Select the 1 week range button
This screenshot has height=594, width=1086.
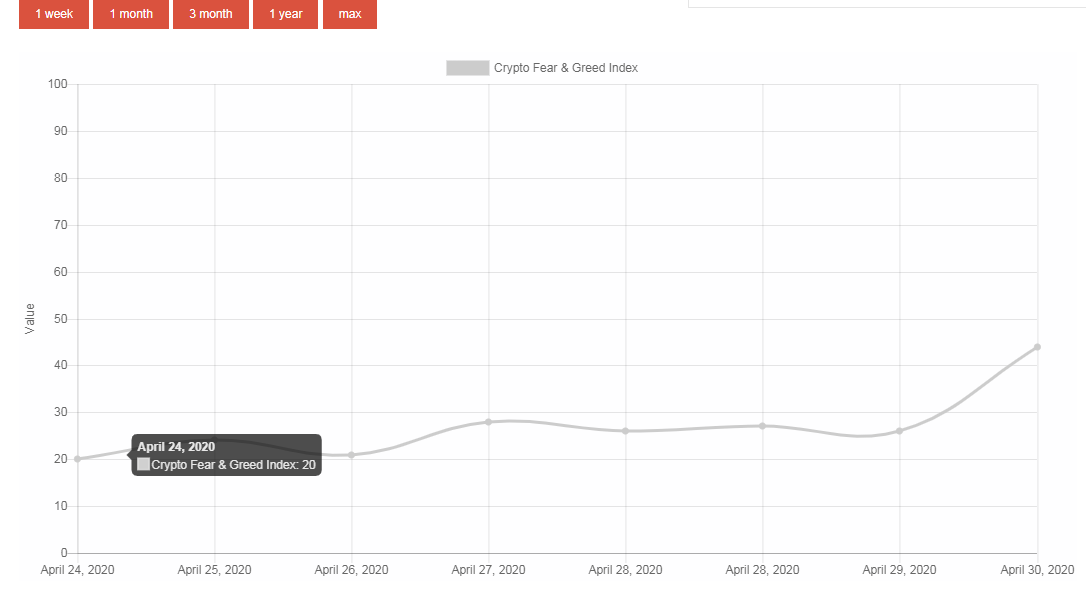click(54, 14)
